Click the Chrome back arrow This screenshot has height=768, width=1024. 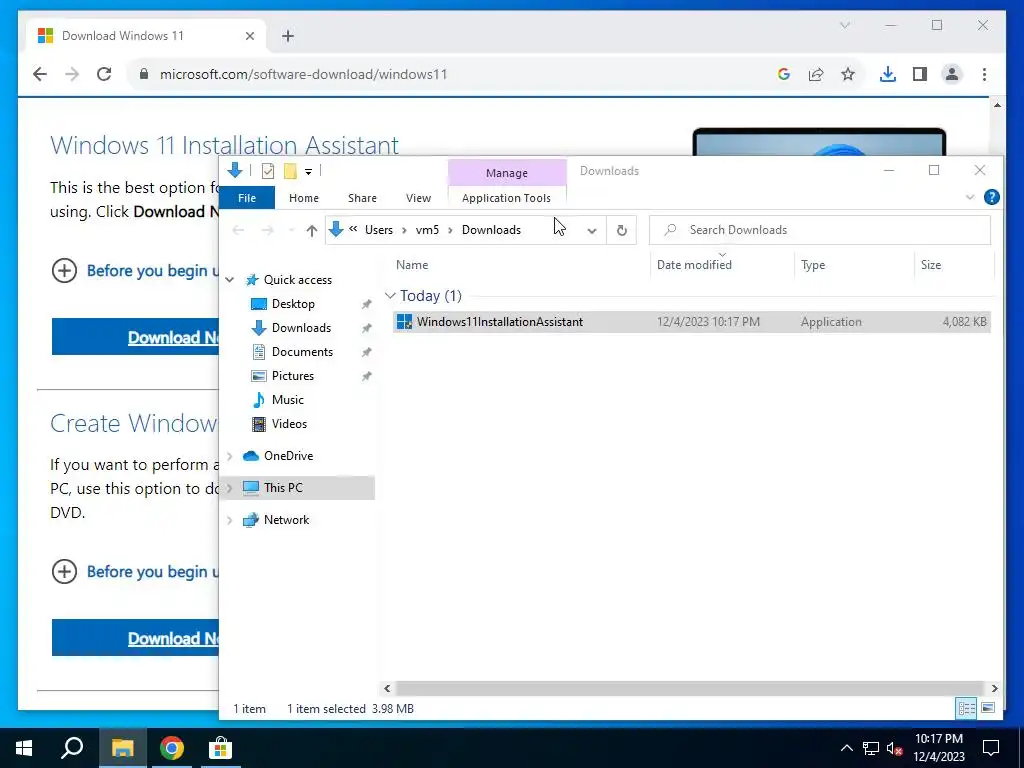[x=40, y=74]
